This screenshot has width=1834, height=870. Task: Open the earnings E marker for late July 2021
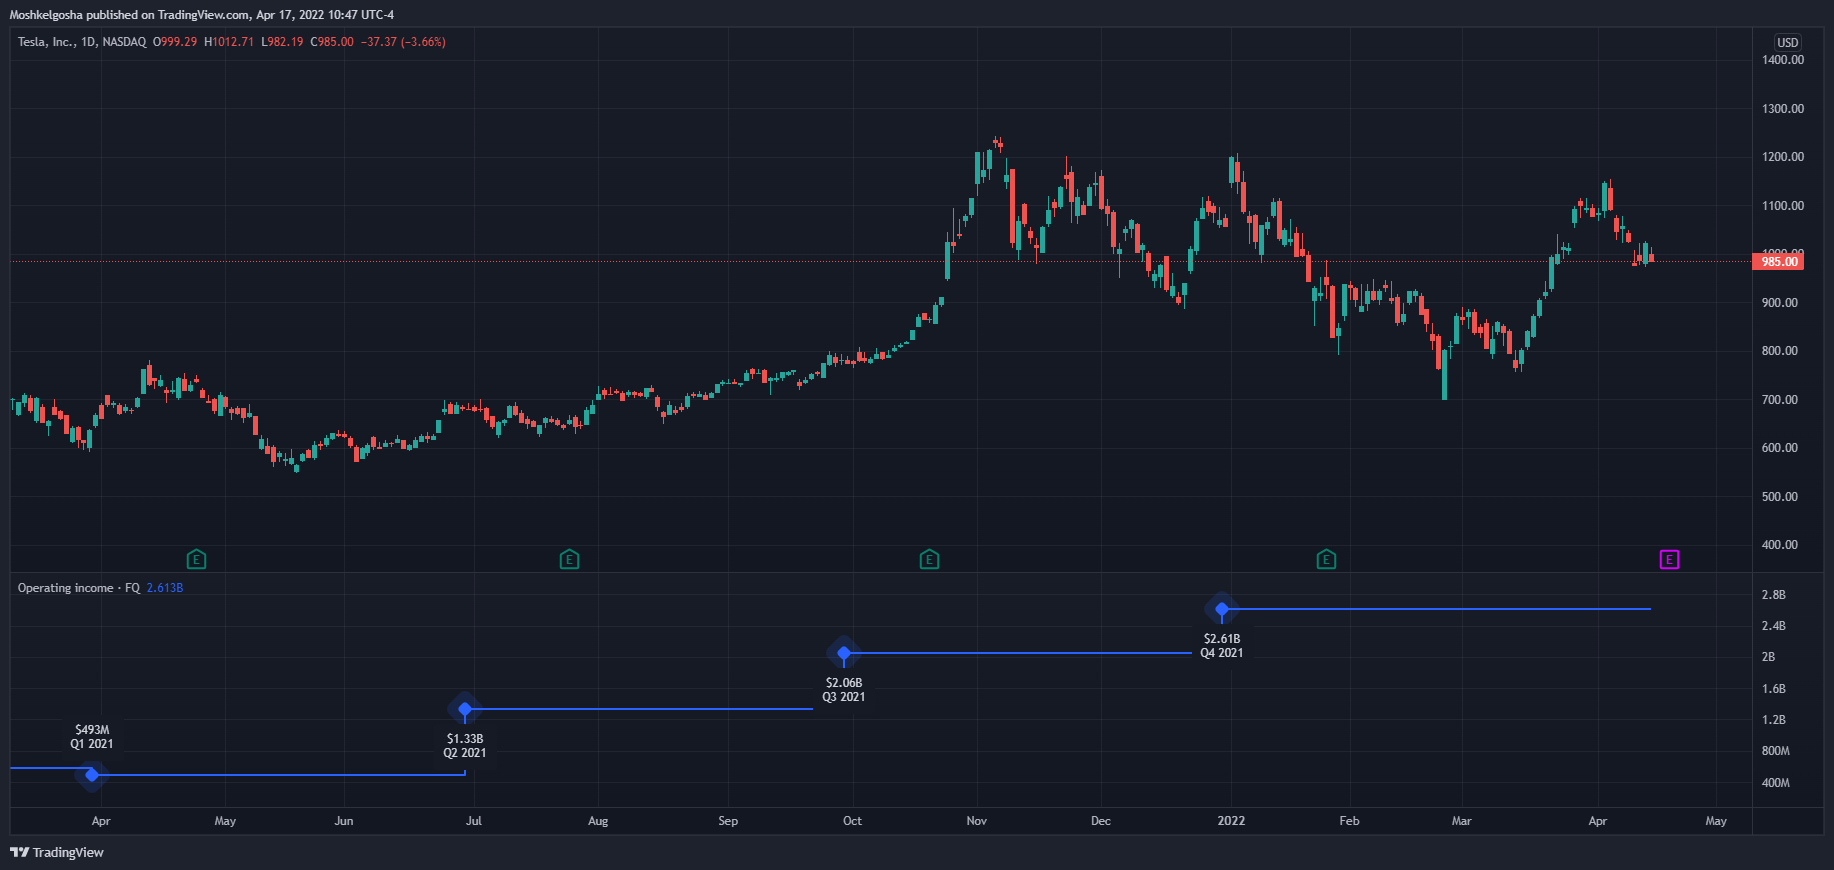pyautogui.click(x=569, y=559)
